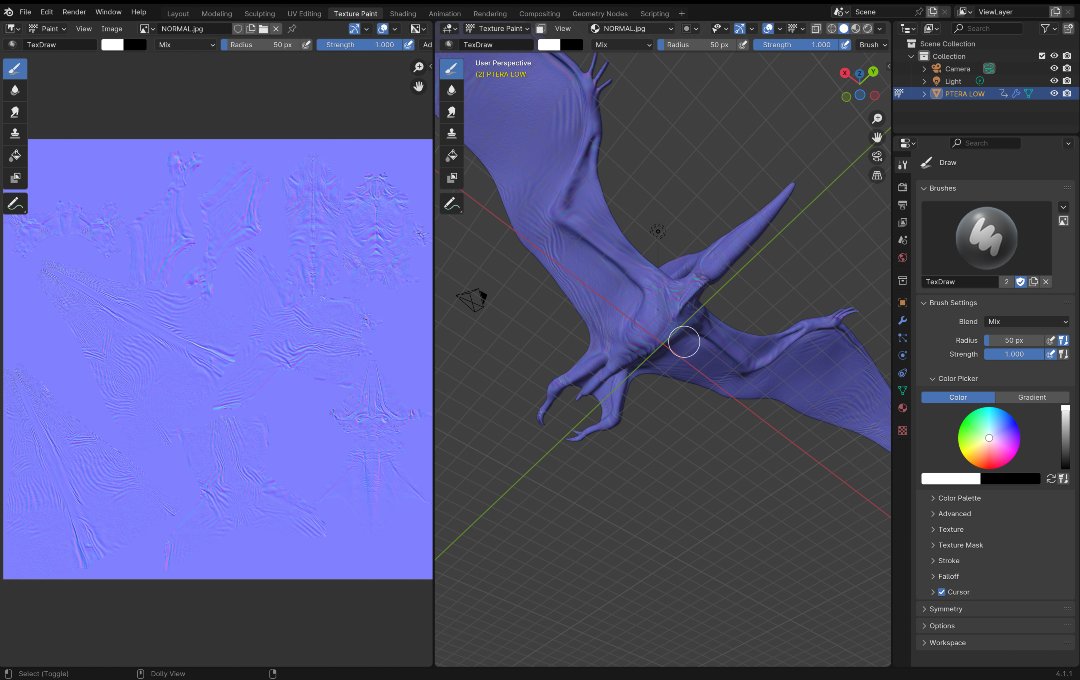Select the Gradient button in Color Picker
The width and height of the screenshot is (1080, 680).
1032,398
